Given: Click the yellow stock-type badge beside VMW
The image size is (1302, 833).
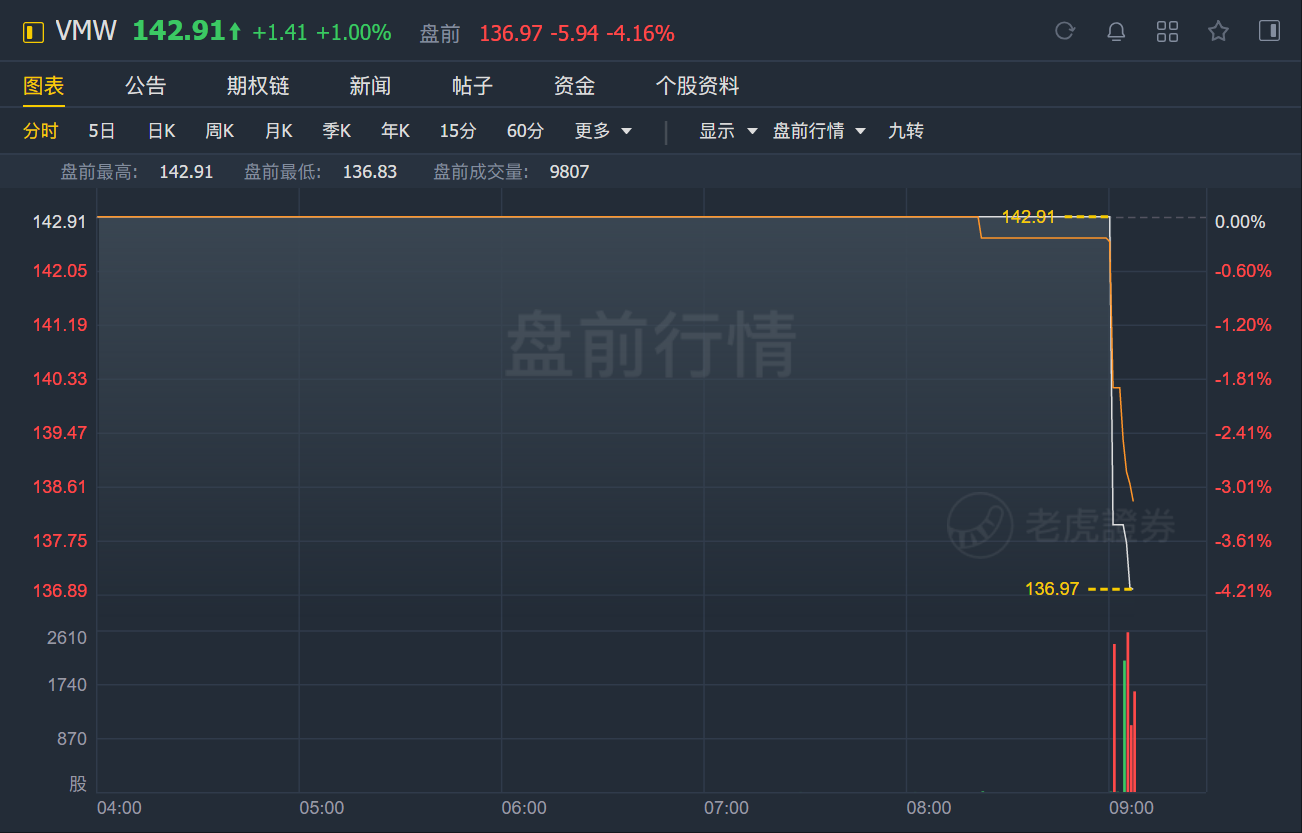Looking at the screenshot, I should pyautogui.click(x=34, y=33).
